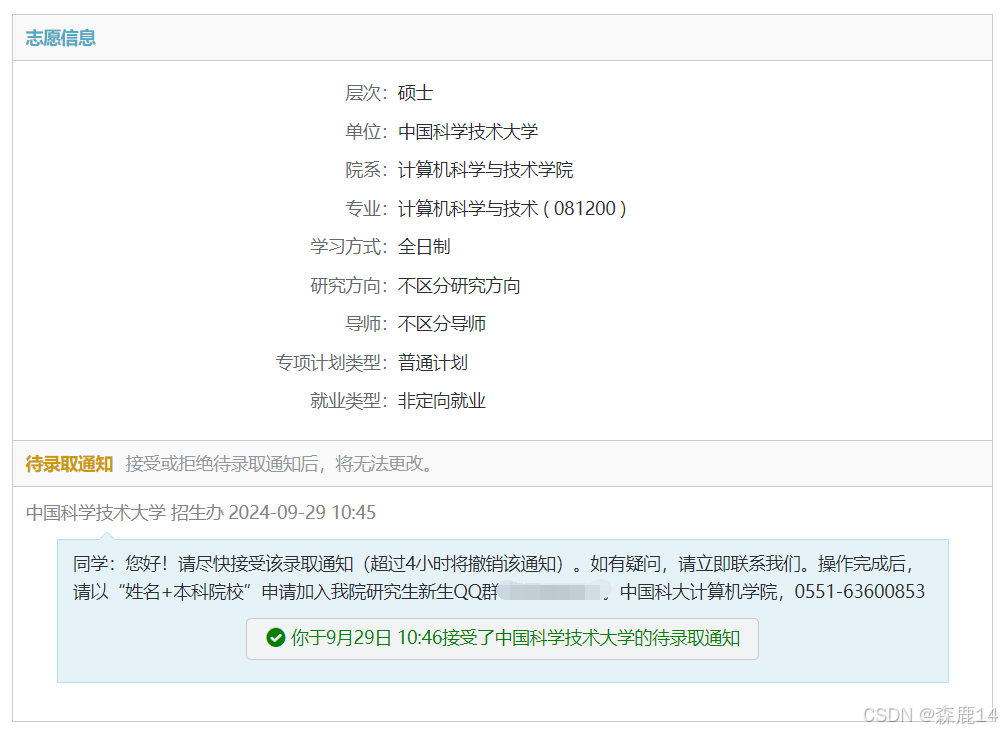Click the label '就业类型:'
This screenshot has height=733, width=1002.
349,401
